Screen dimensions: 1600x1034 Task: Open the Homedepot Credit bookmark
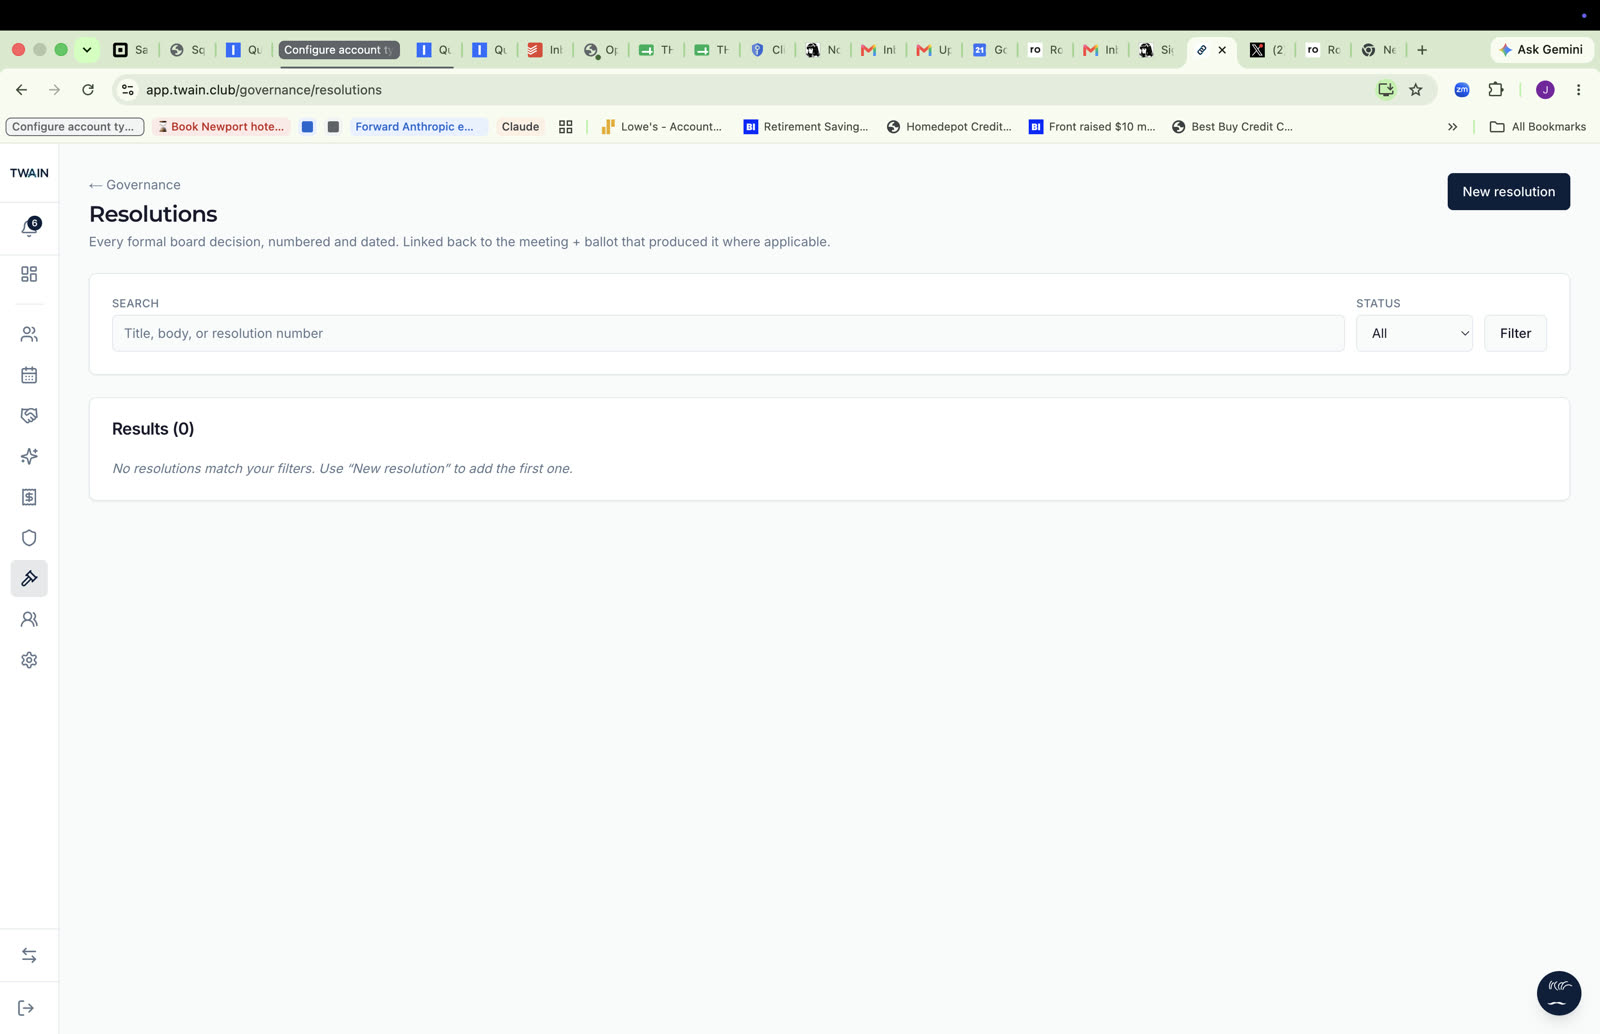(949, 127)
